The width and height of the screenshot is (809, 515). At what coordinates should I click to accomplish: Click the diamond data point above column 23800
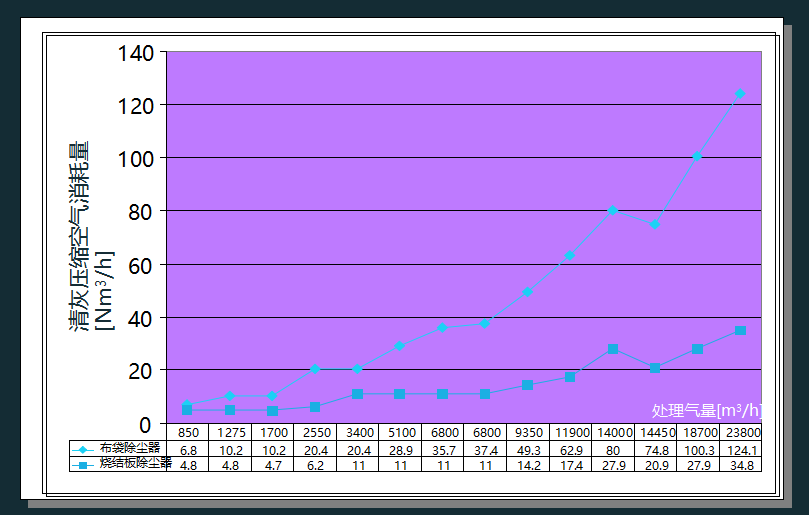[x=740, y=93]
